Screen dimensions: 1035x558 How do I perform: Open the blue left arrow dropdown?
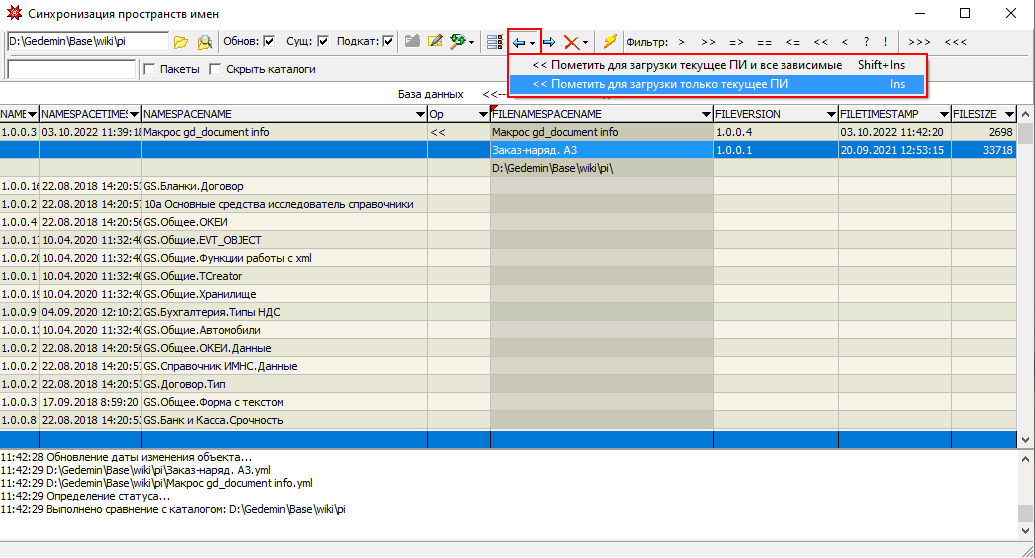click(x=533, y=43)
